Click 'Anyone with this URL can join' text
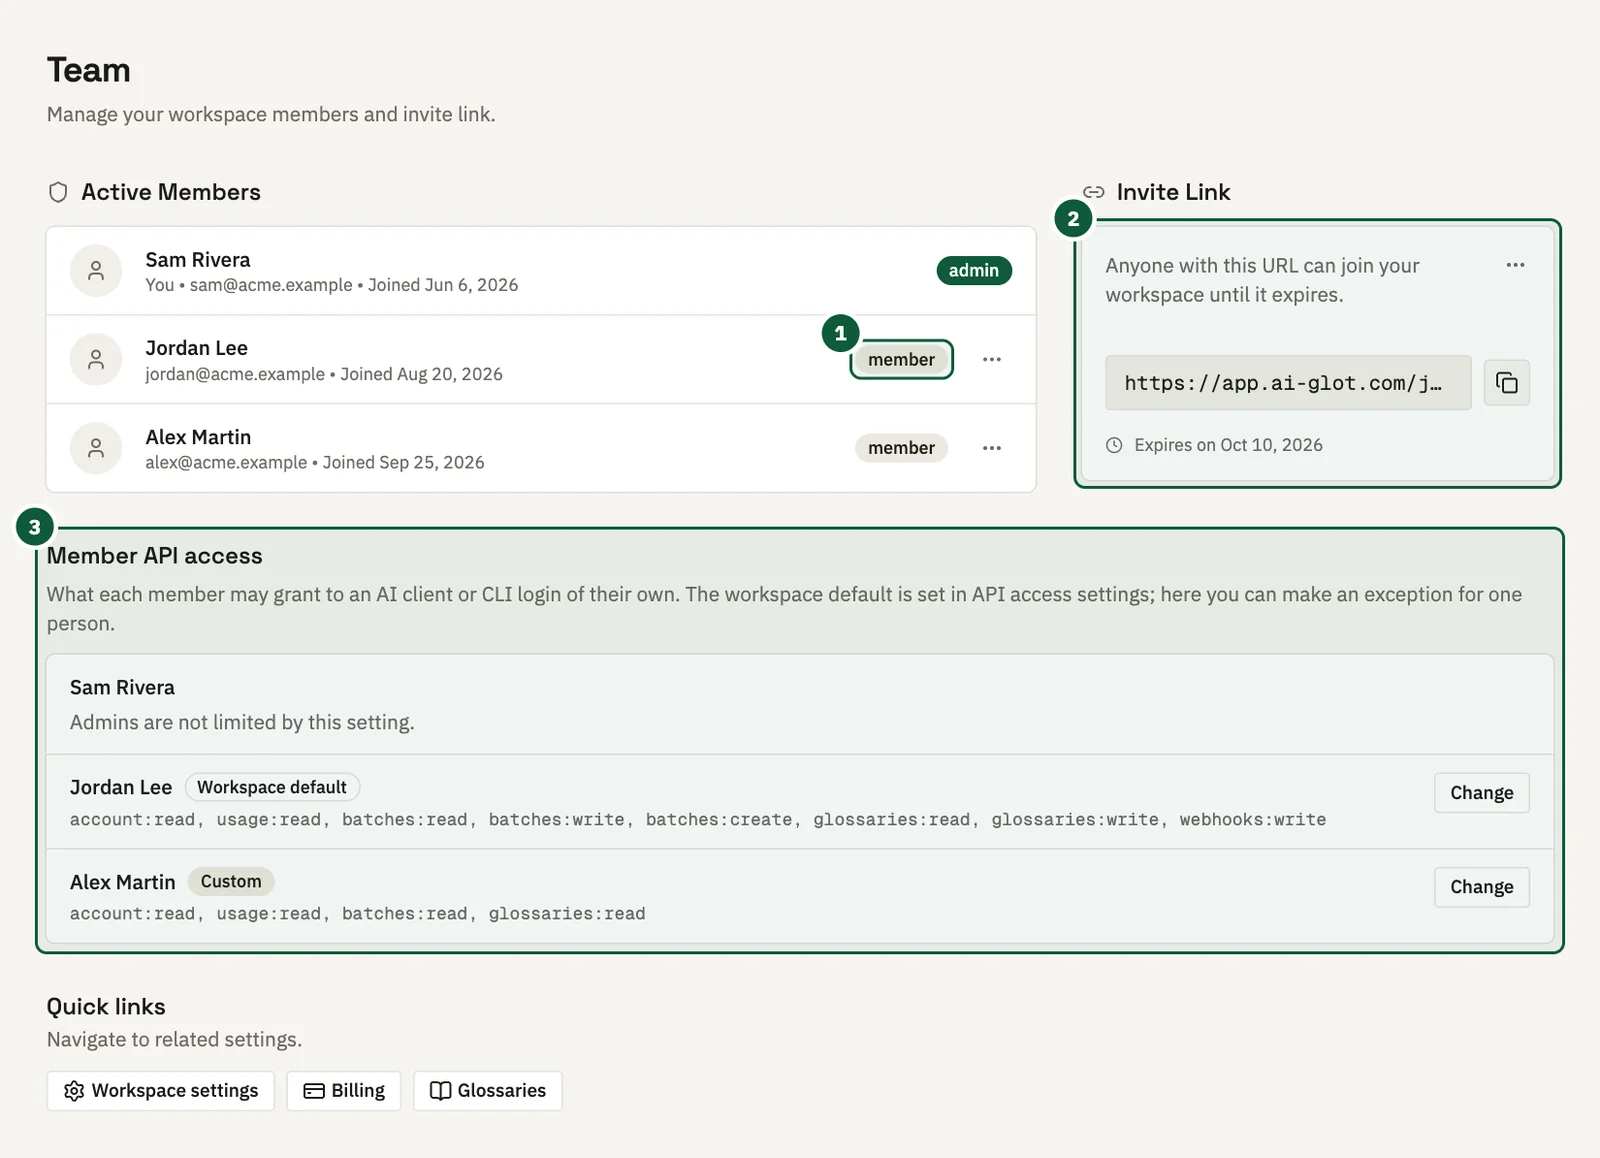Screen dimensions: 1600x1158 tap(1263, 280)
